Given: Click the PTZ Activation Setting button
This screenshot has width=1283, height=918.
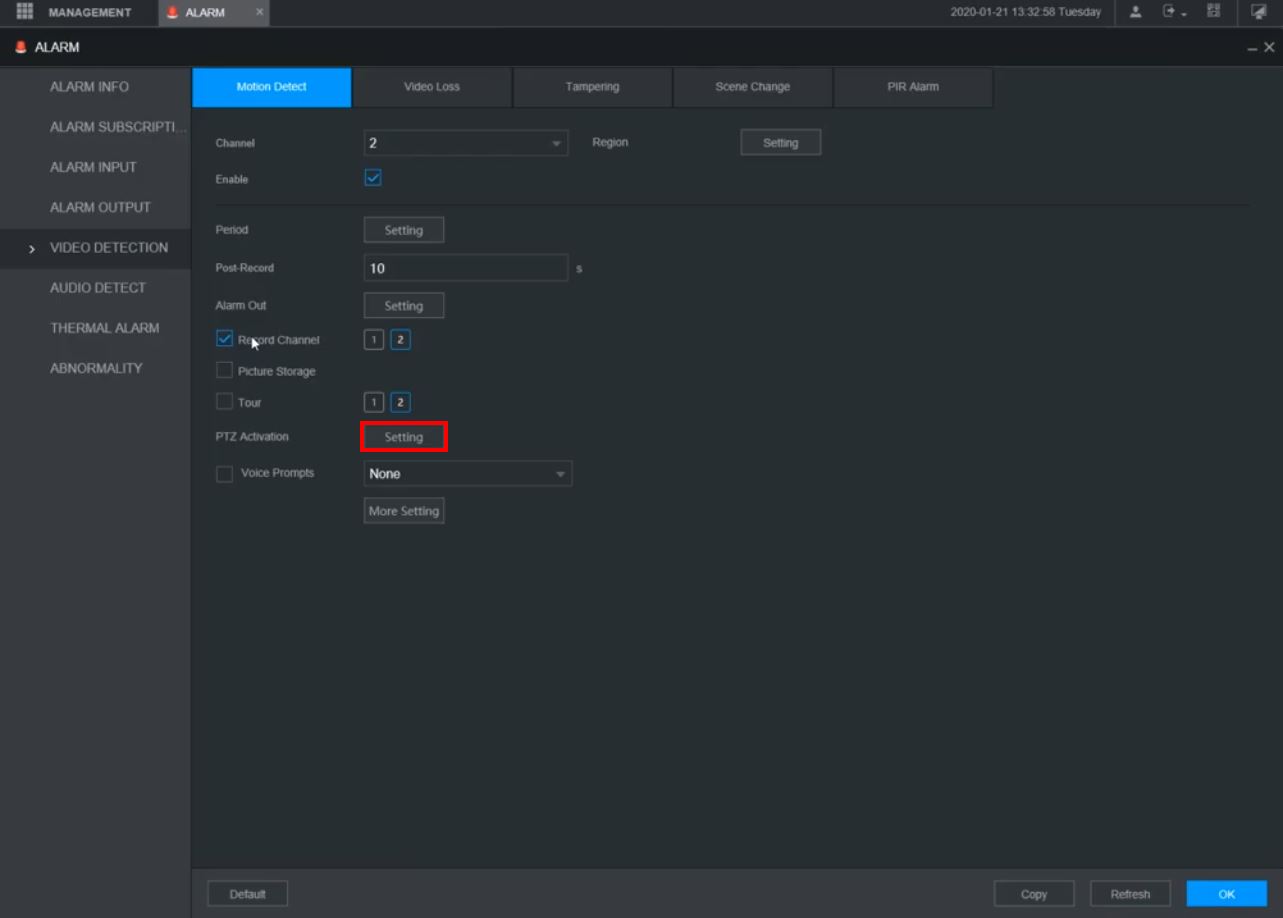Looking at the screenshot, I should 404,437.
